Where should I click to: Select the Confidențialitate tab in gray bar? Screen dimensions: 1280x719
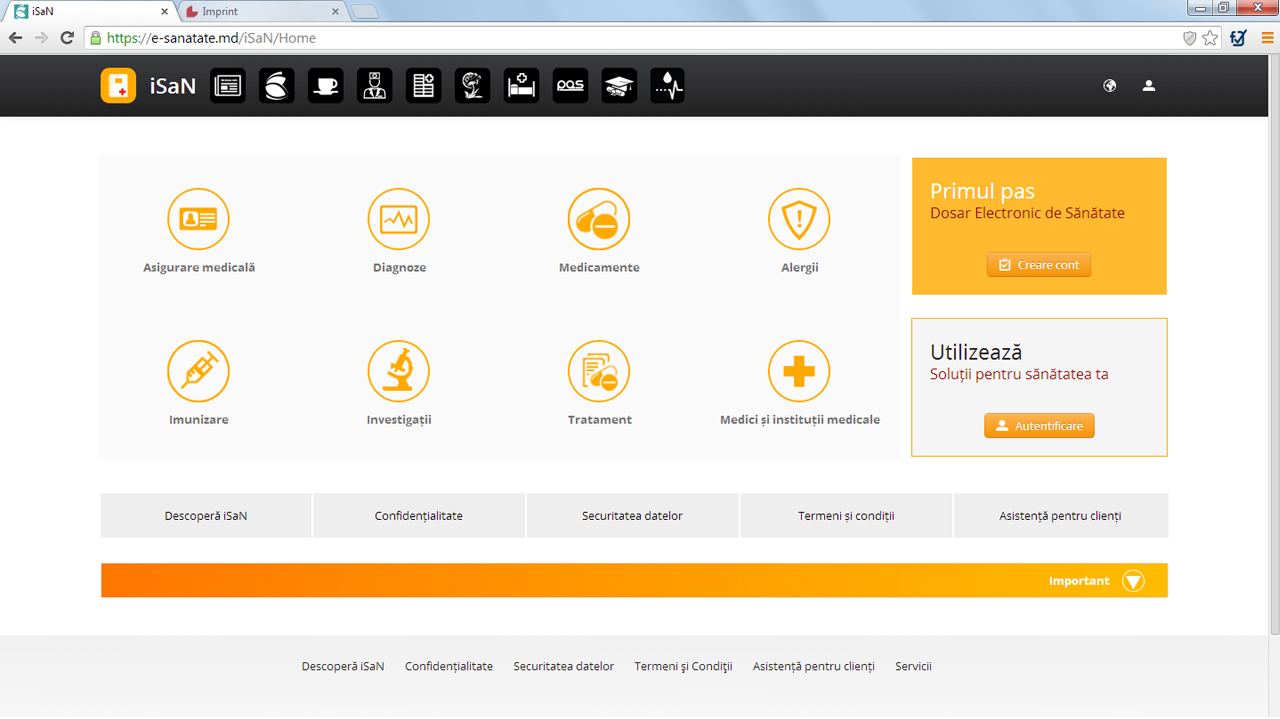pos(419,516)
